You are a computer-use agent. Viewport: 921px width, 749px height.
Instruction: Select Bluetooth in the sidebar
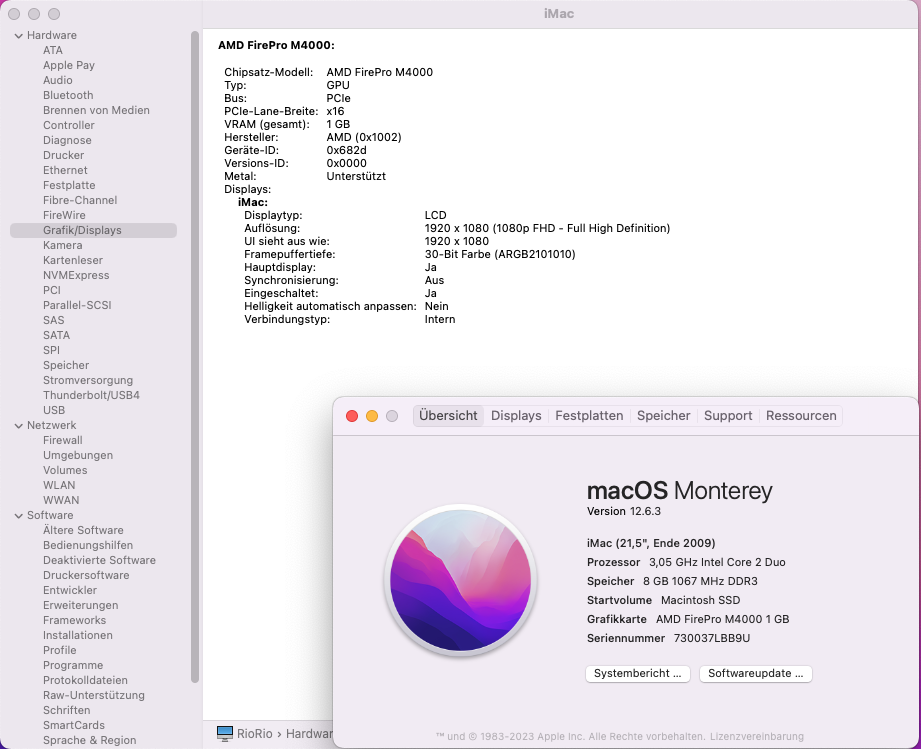tap(68, 95)
